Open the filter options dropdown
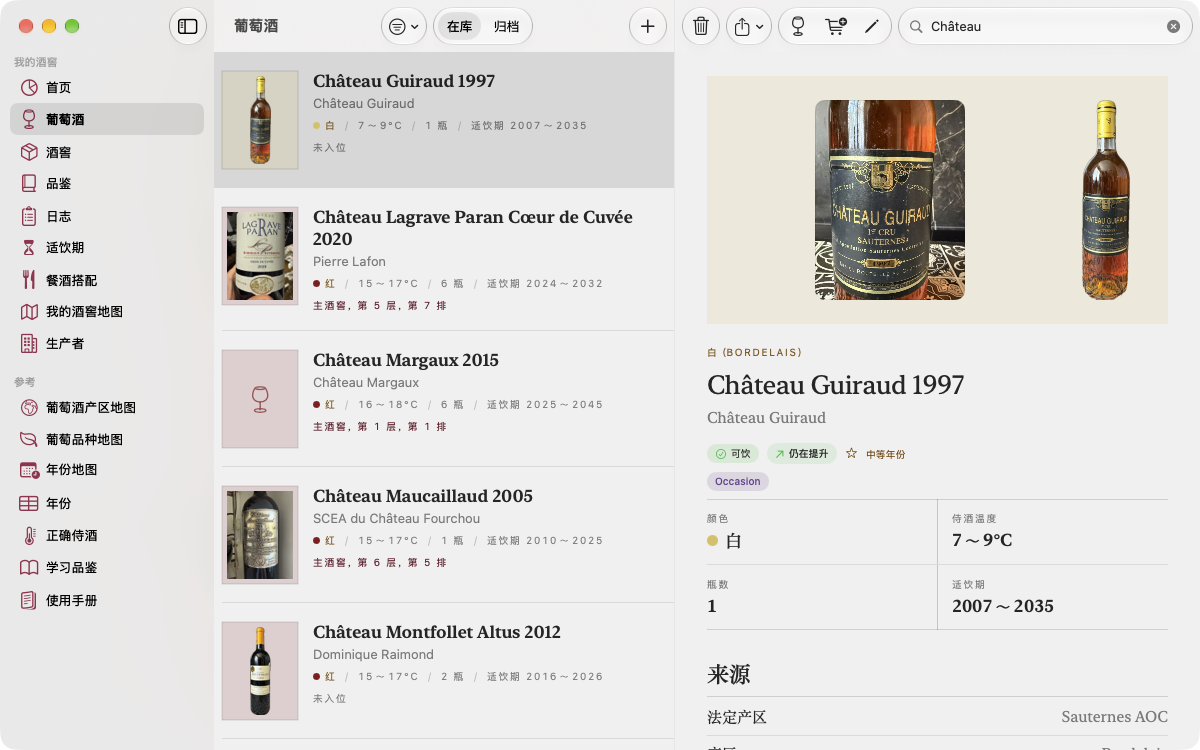Image resolution: width=1200 pixels, height=750 pixels. coord(404,27)
